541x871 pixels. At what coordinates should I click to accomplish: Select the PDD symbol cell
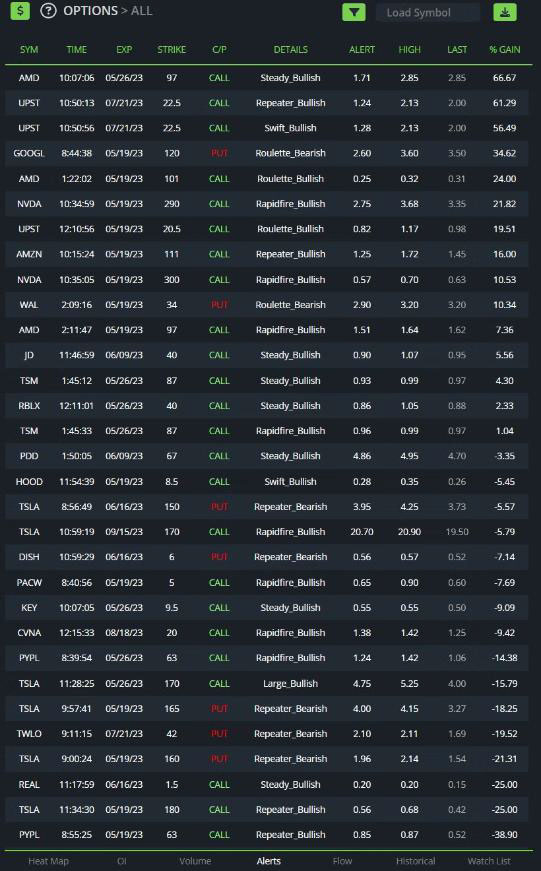[29, 455]
